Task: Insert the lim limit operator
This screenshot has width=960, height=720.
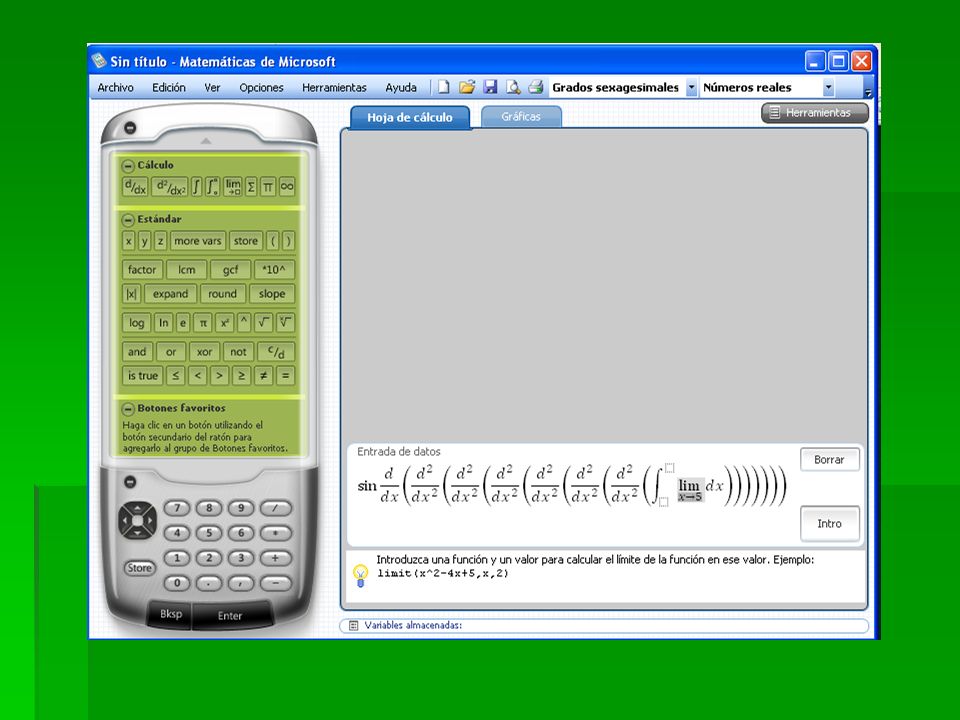Action: (233, 187)
